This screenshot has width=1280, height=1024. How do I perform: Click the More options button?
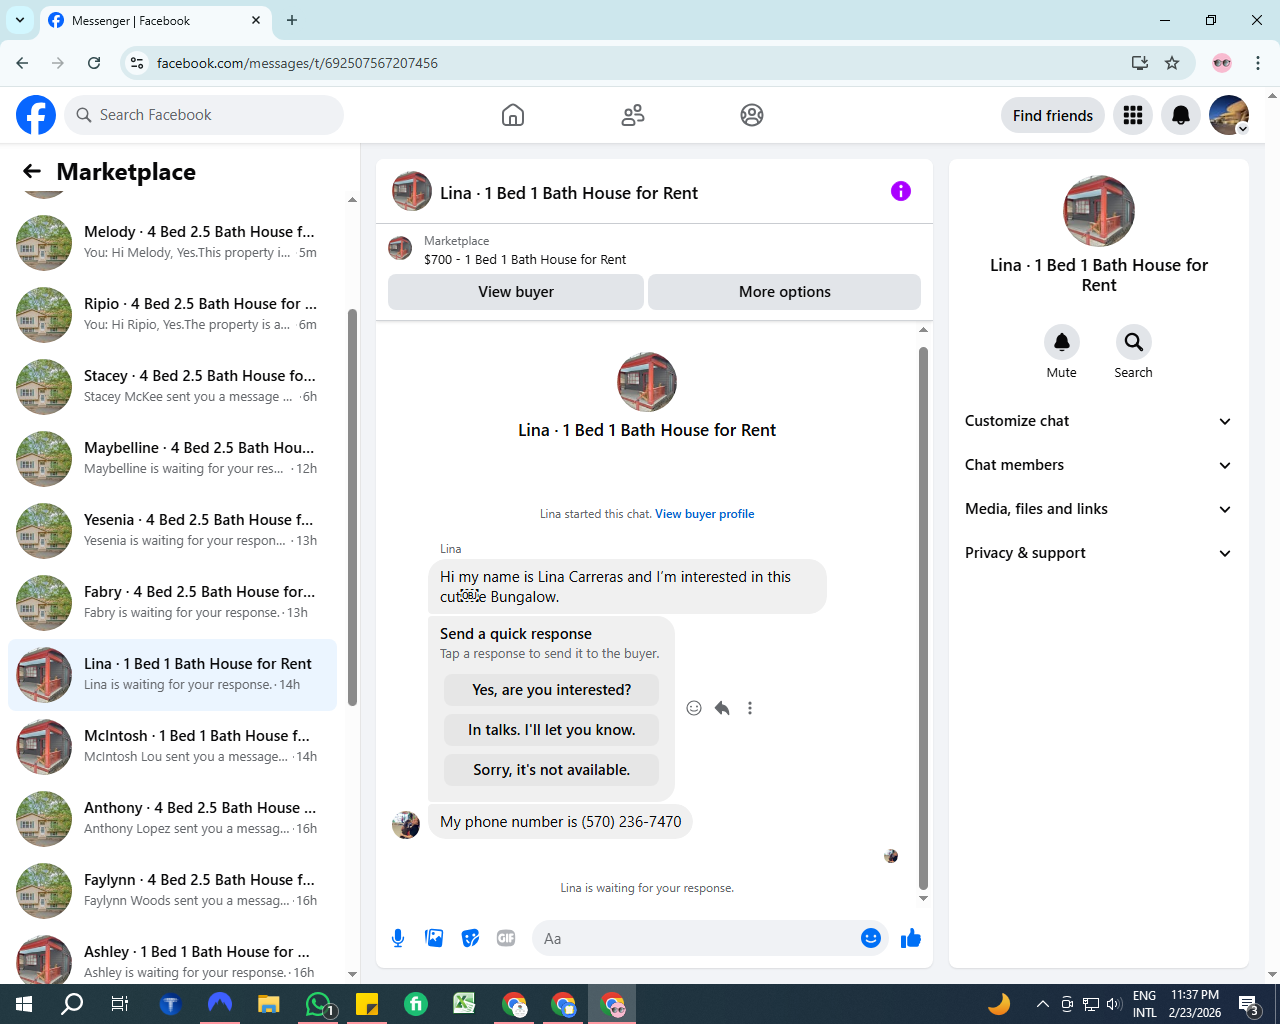coord(785,292)
